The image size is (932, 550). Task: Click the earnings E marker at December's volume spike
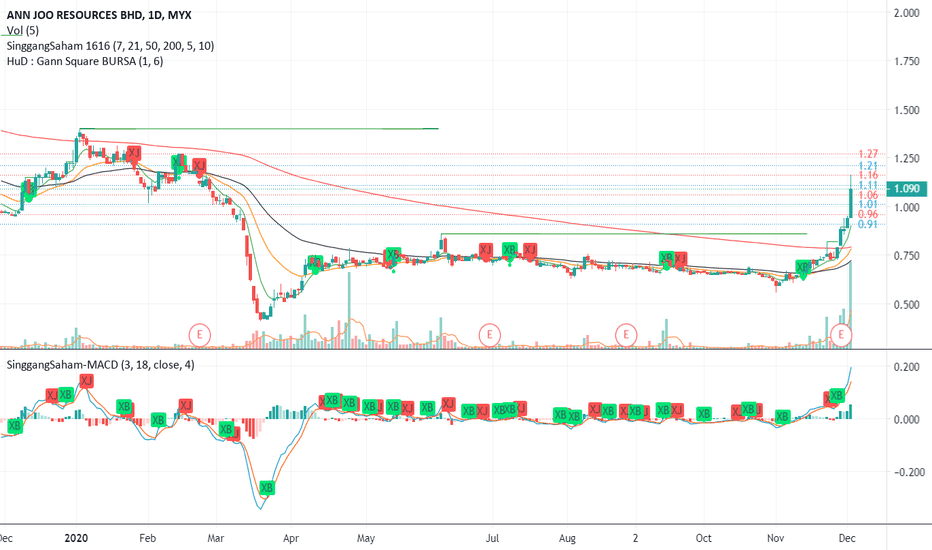(840, 335)
